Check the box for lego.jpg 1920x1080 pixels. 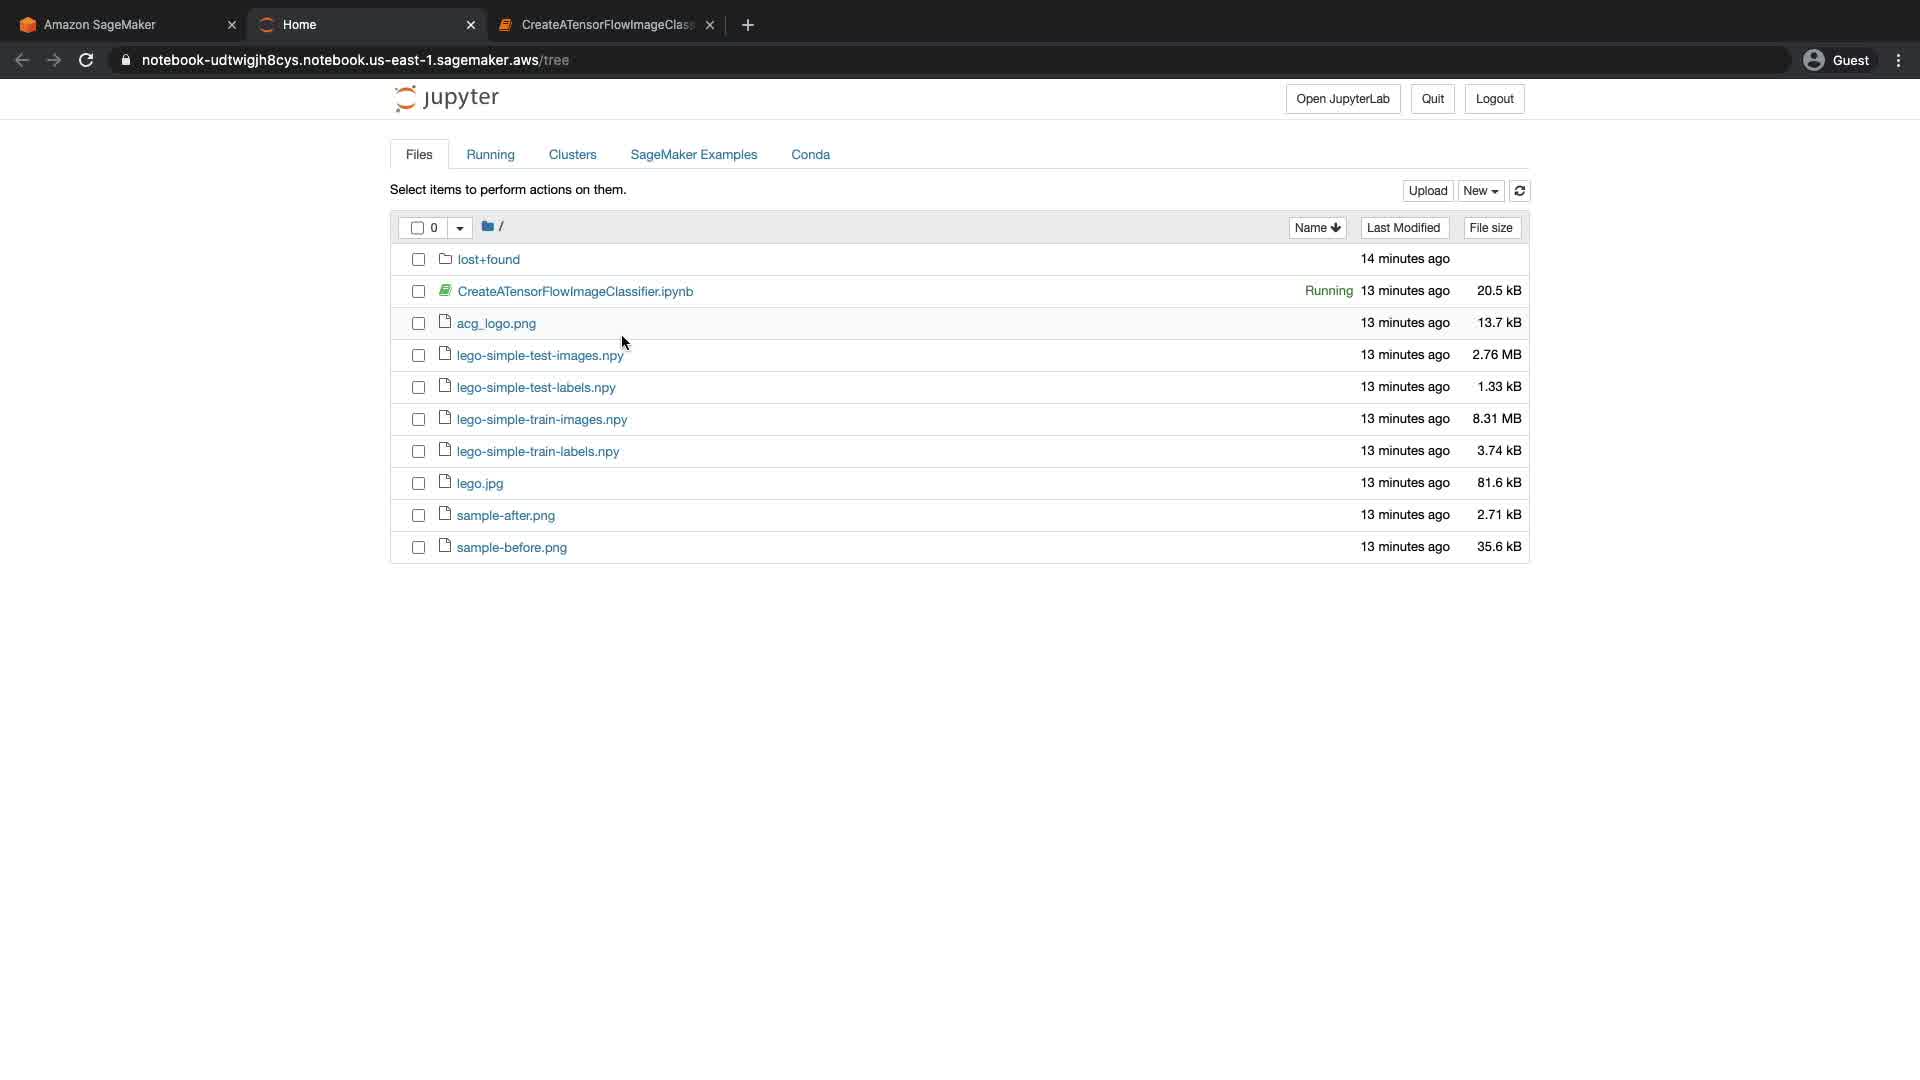[419, 484]
